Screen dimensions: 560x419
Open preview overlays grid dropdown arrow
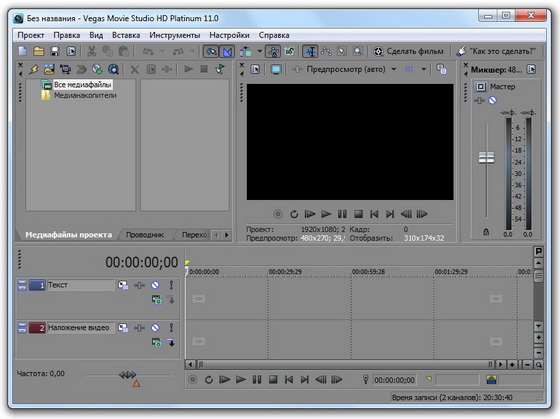click(424, 69)
